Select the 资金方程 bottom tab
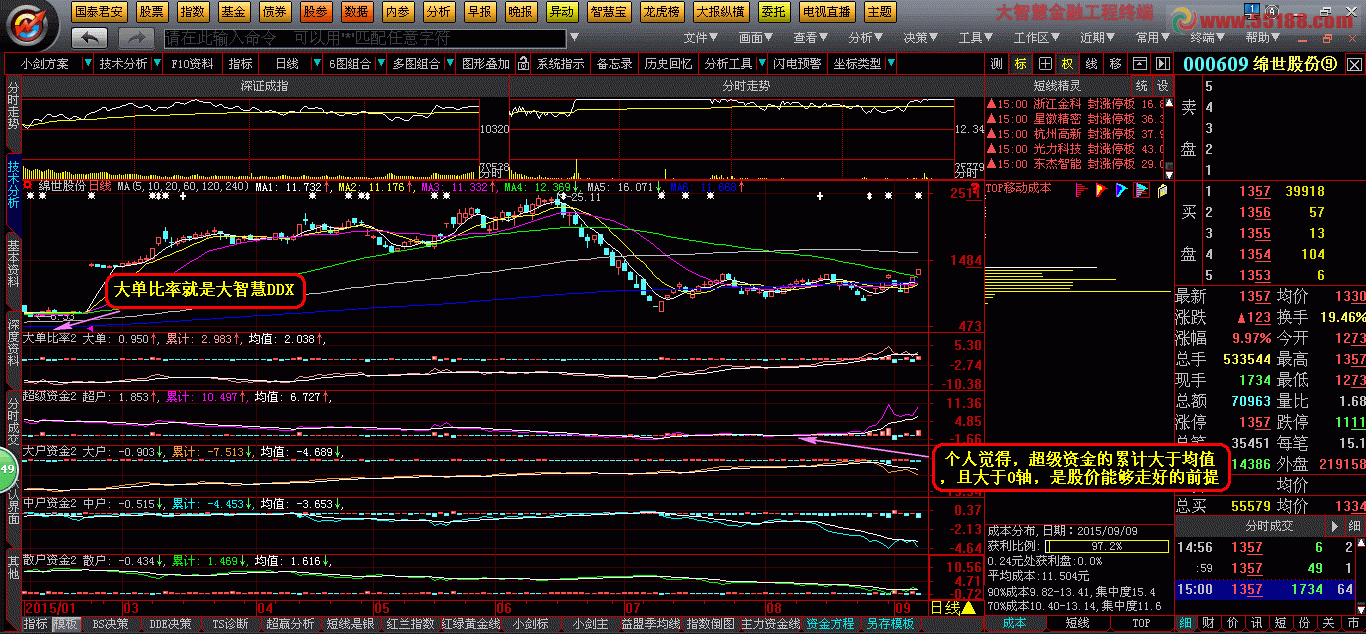The image size is (1366, 634). point(830,624)
